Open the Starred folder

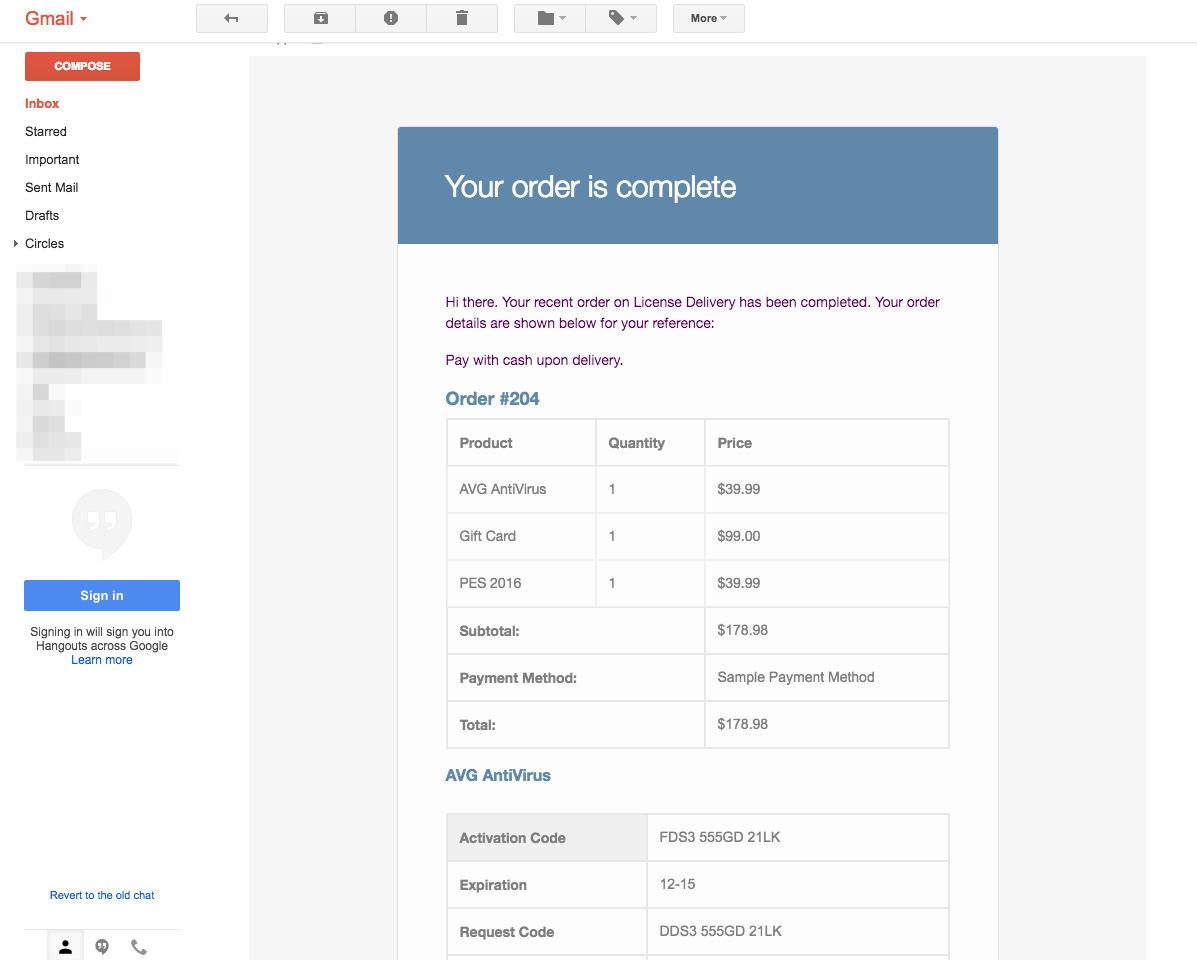[46, 132]
